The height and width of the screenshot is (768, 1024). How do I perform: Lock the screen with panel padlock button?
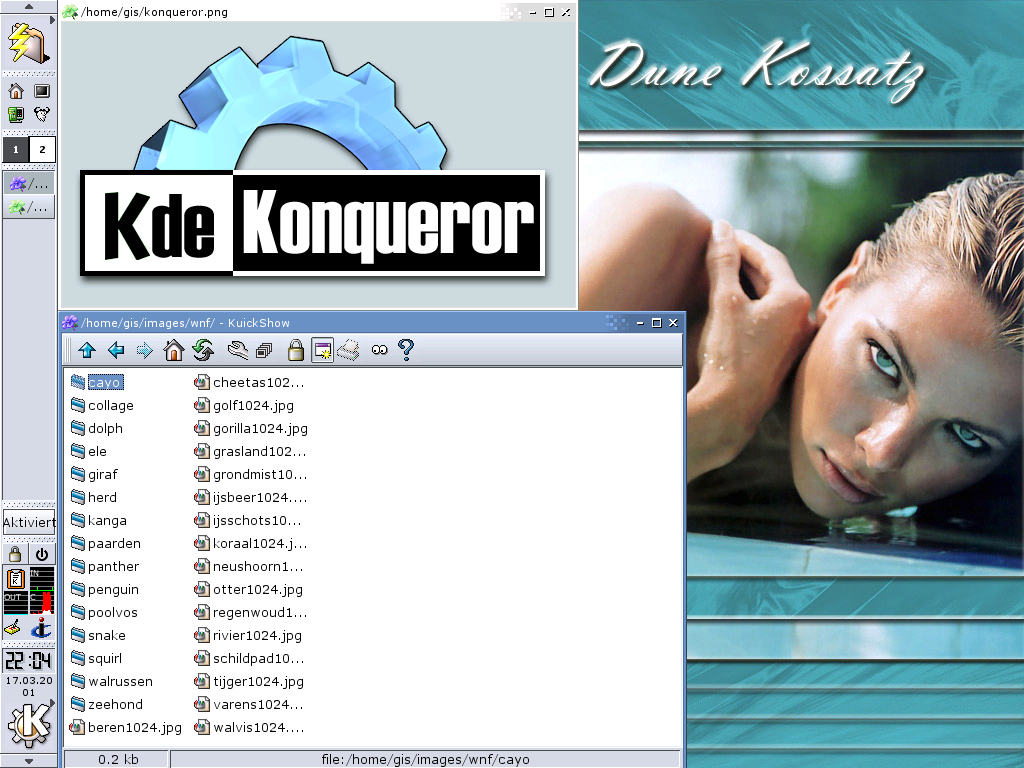[x=15, y=554]
